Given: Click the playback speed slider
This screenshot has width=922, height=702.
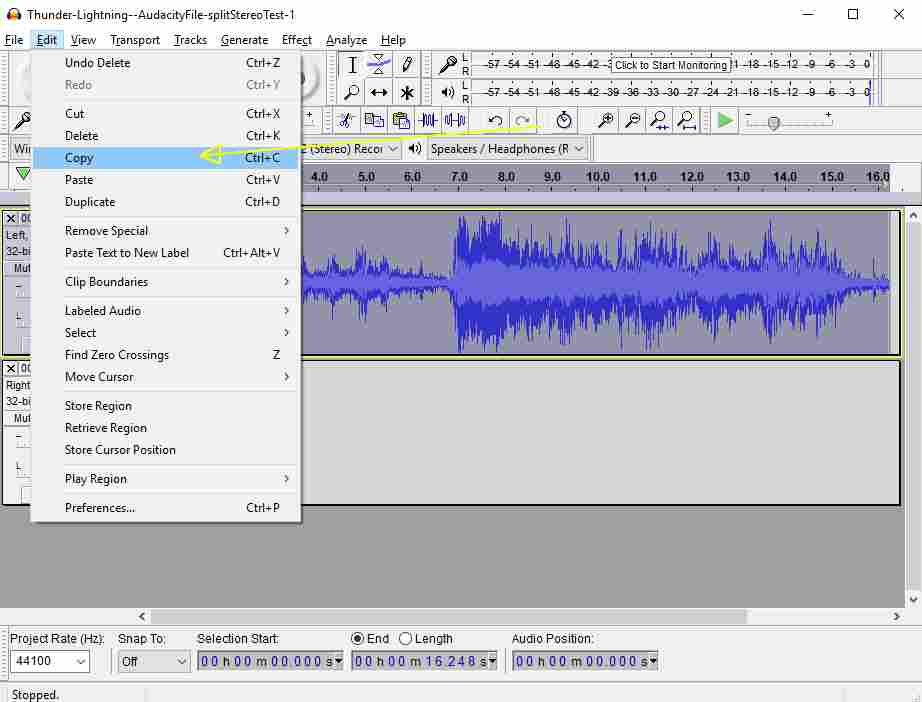Looking at the screenshot, I should [773, 122].
